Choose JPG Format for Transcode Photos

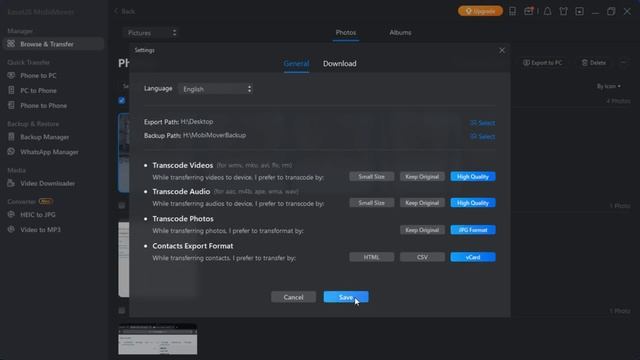473,230
